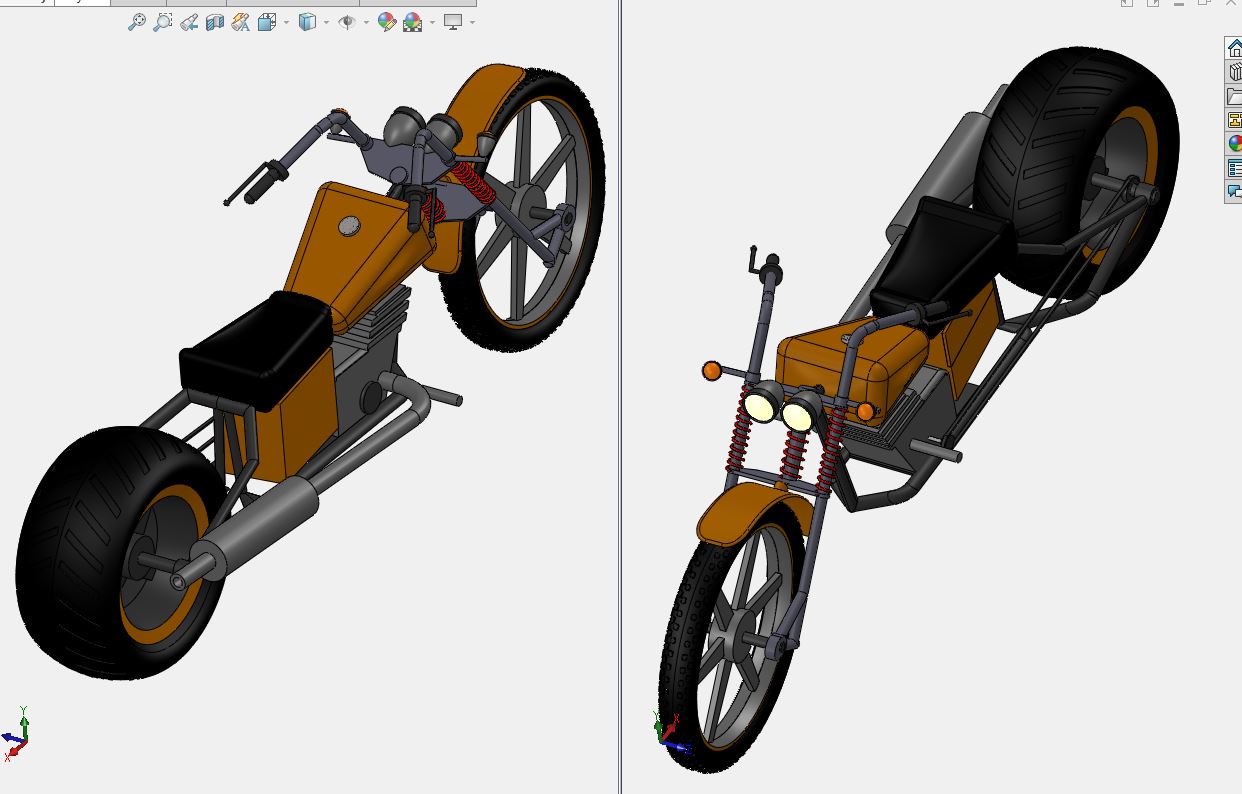This screenshot has height=794, width=1242.
Task: Toggle the Section View tool
Action: click(215, 22)
